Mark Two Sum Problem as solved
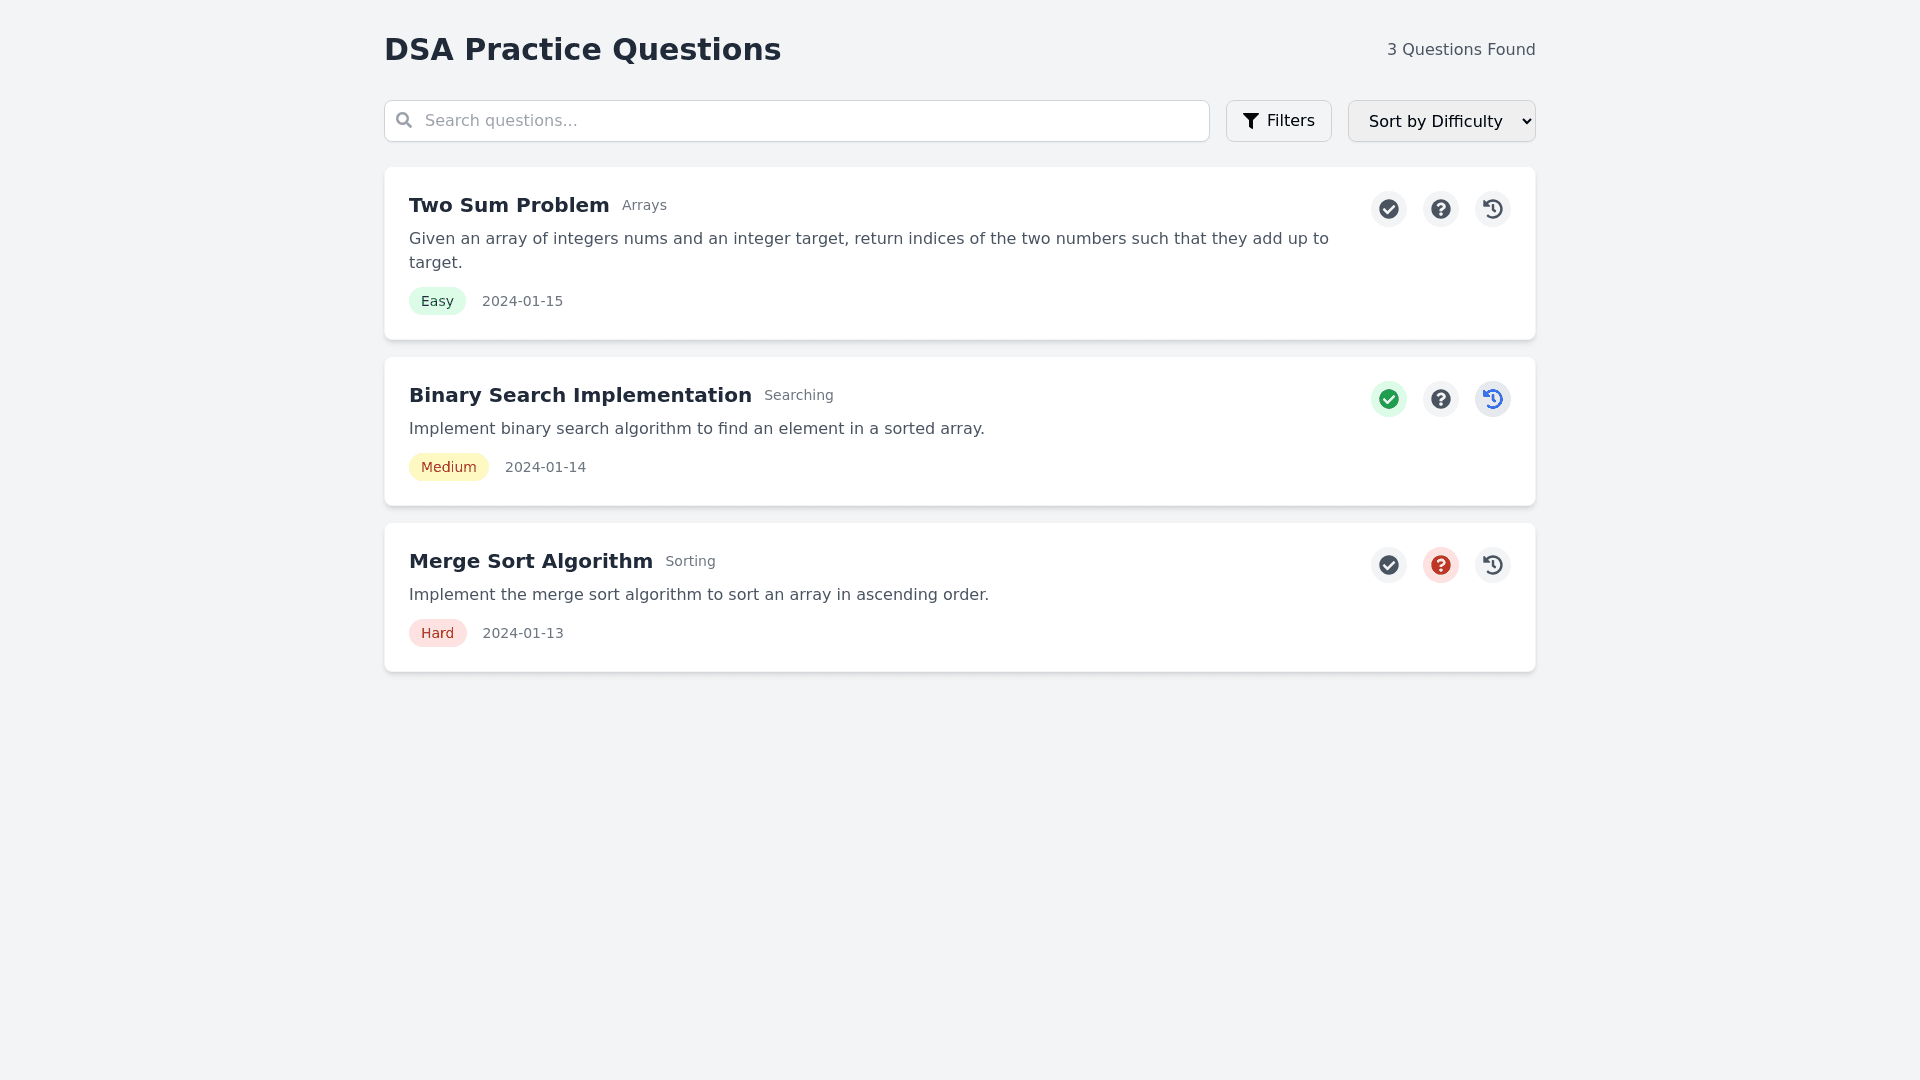 point(1388,209)
